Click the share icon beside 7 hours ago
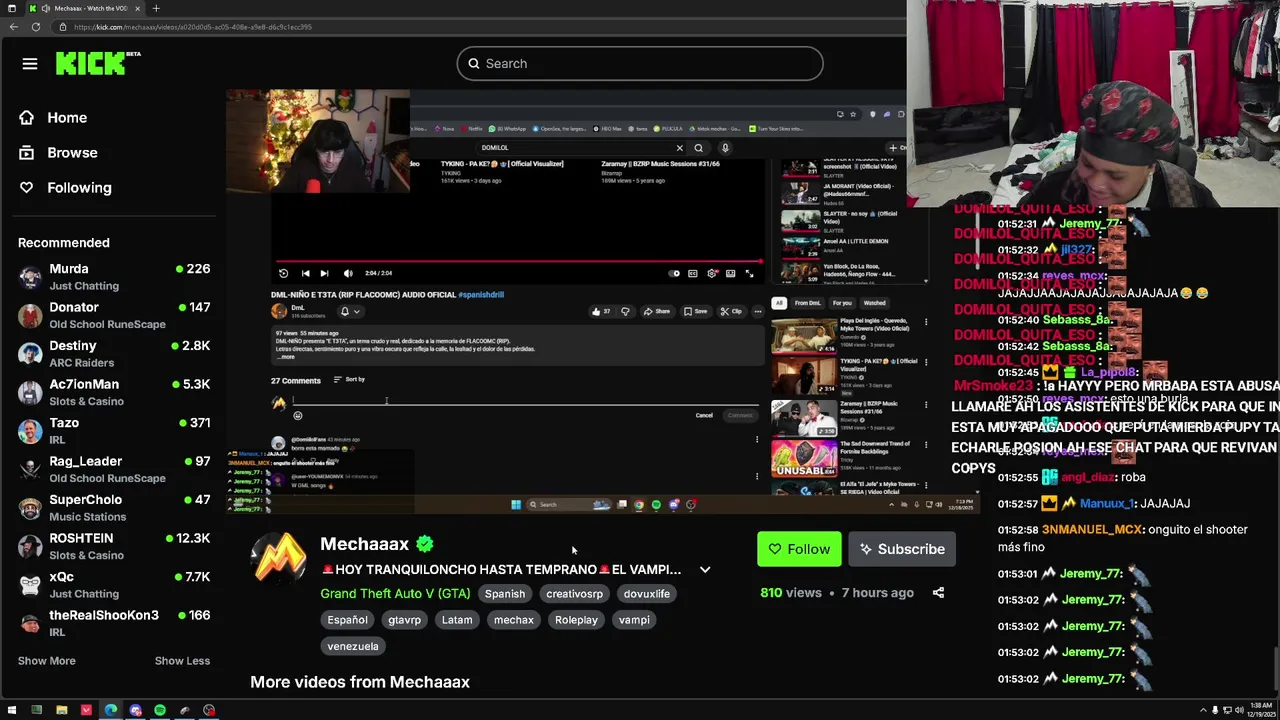 938,593
